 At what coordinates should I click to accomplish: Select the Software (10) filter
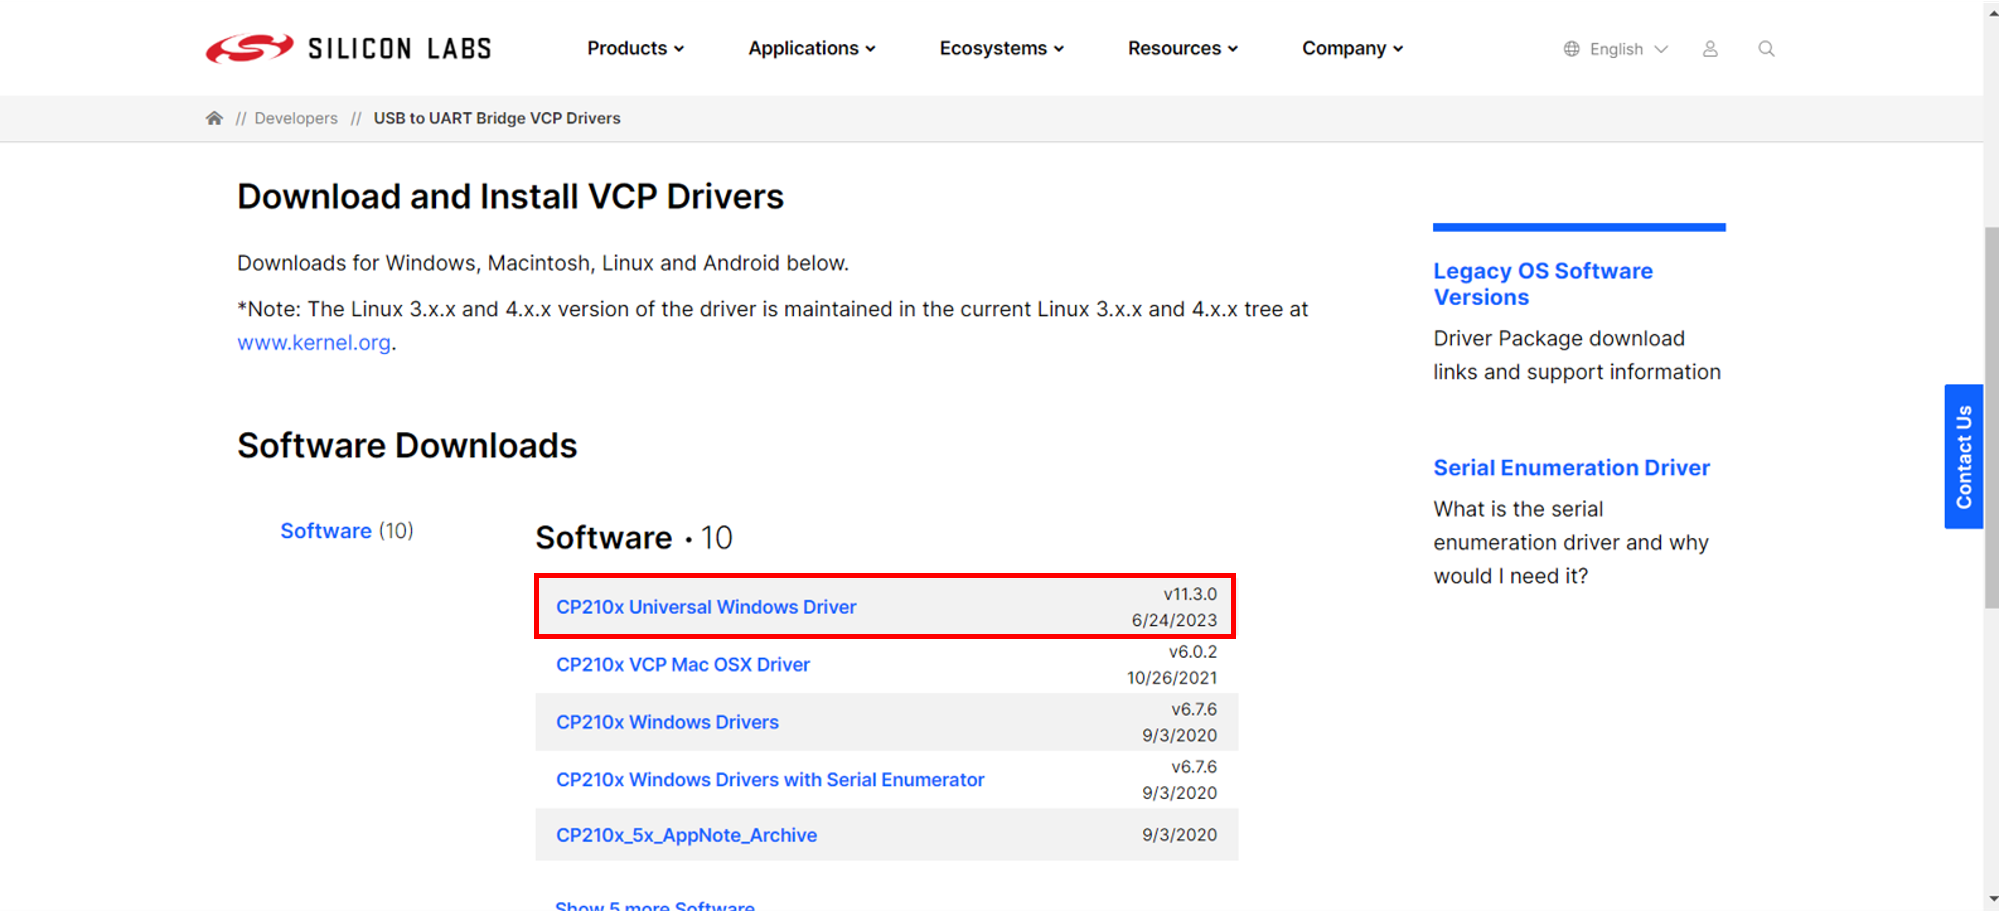tap(347, 531)
